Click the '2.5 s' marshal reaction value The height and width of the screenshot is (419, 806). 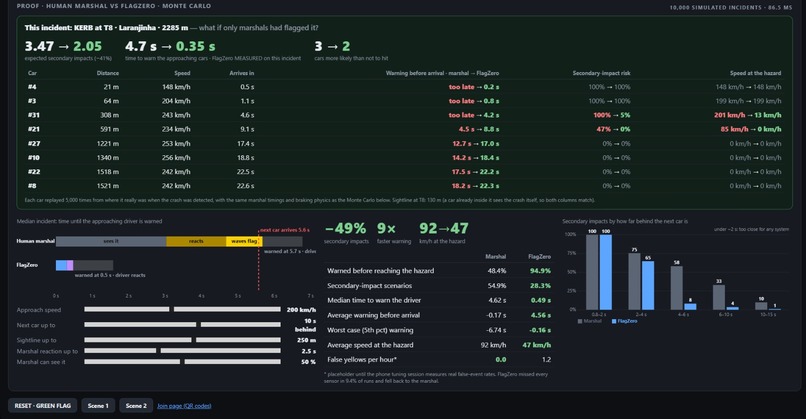(x=308, y=351)
